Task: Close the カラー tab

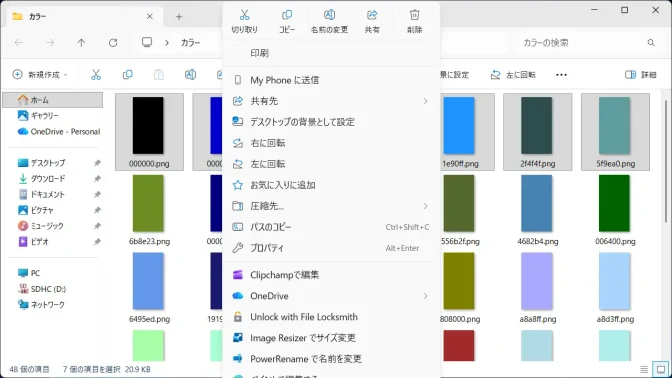Action: pyautogui.click(x=150, y=16)
